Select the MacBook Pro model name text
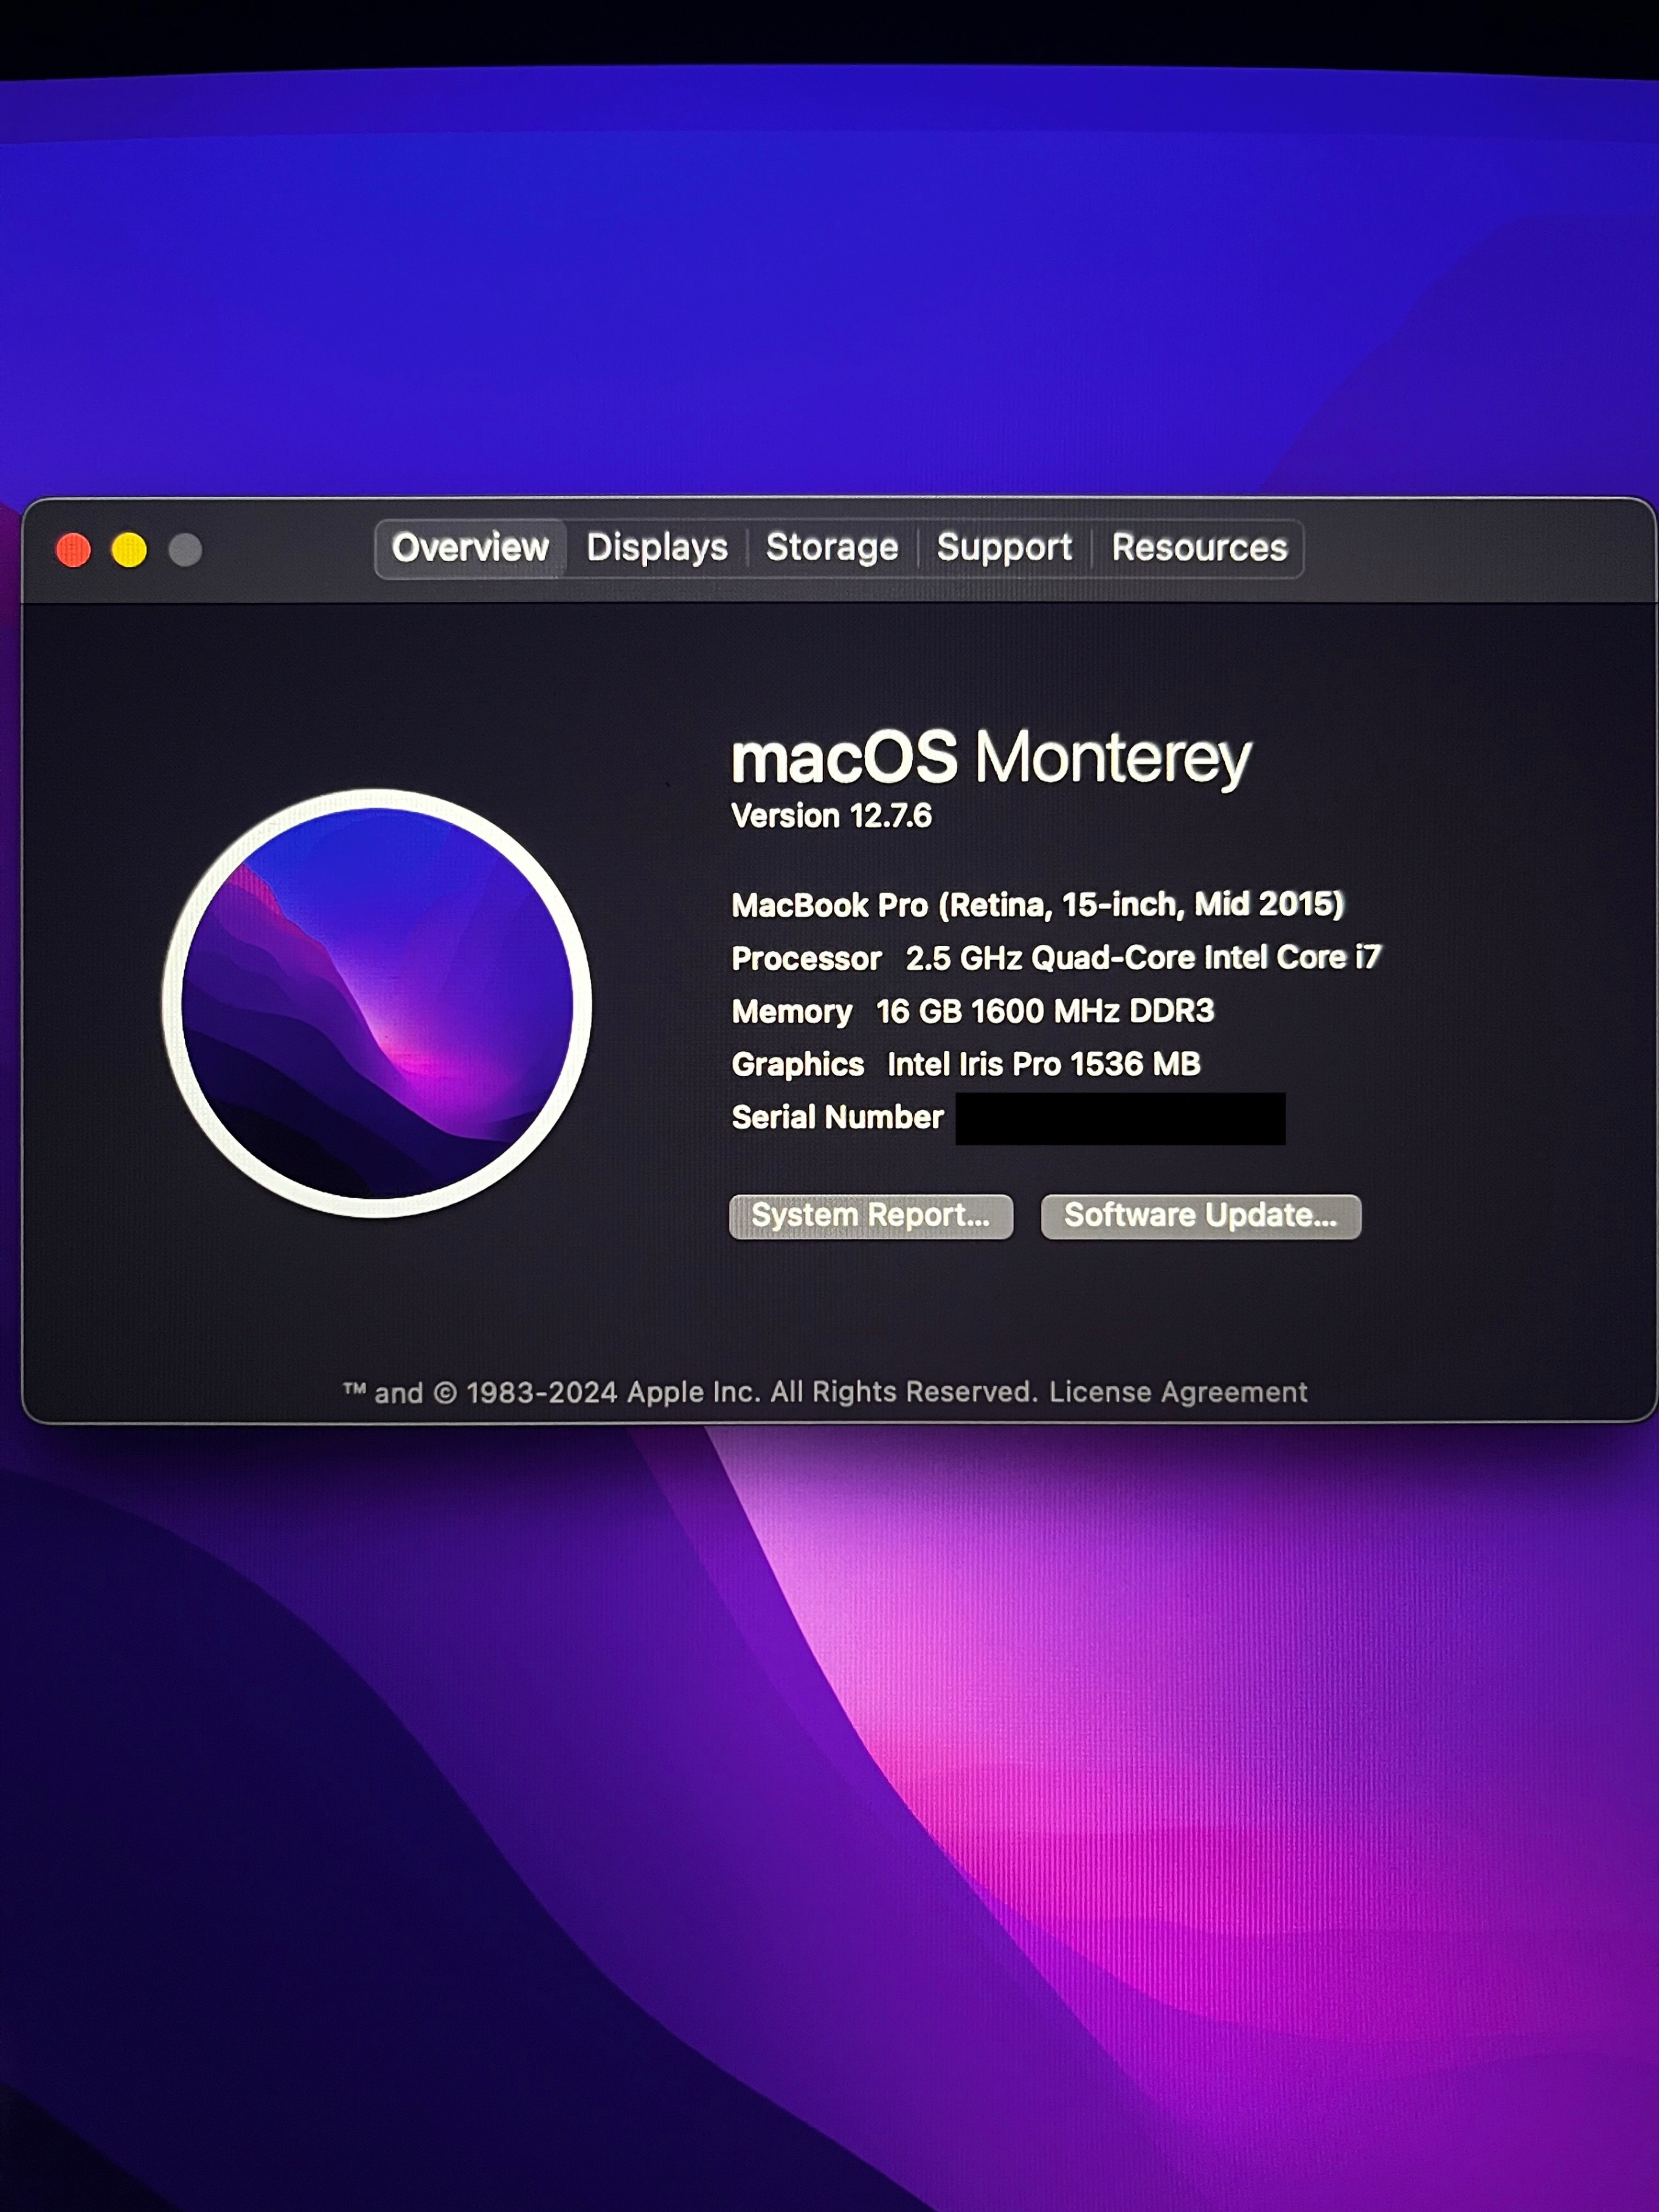This screenshot has height=2212, width=1659. (x=1038, y=905)
